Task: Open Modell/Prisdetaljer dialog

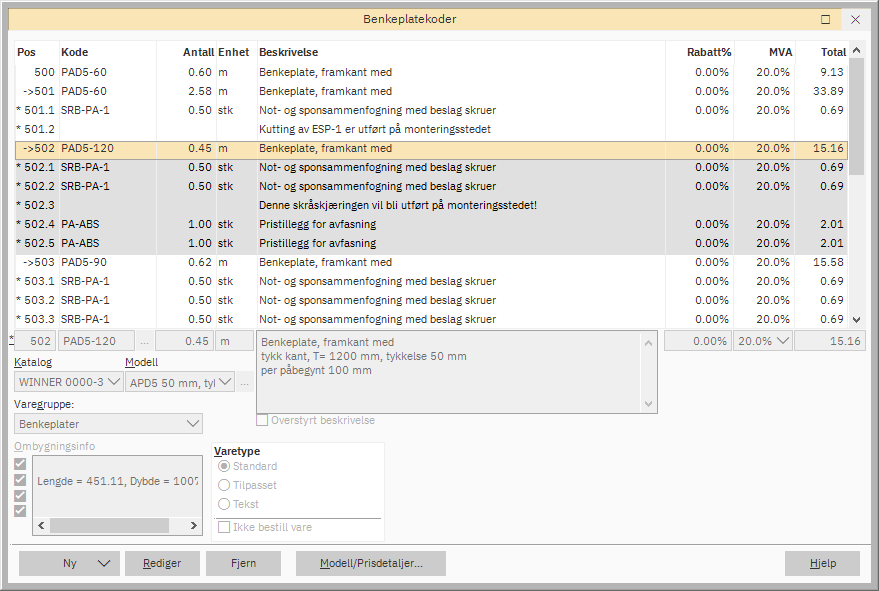Action: tap(370, 563)
